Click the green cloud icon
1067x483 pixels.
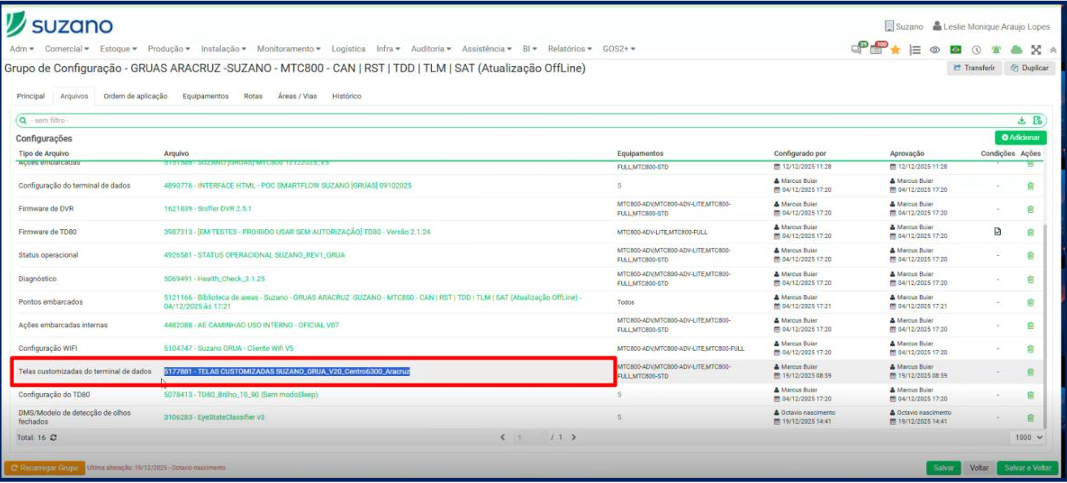coord(1016,49)
